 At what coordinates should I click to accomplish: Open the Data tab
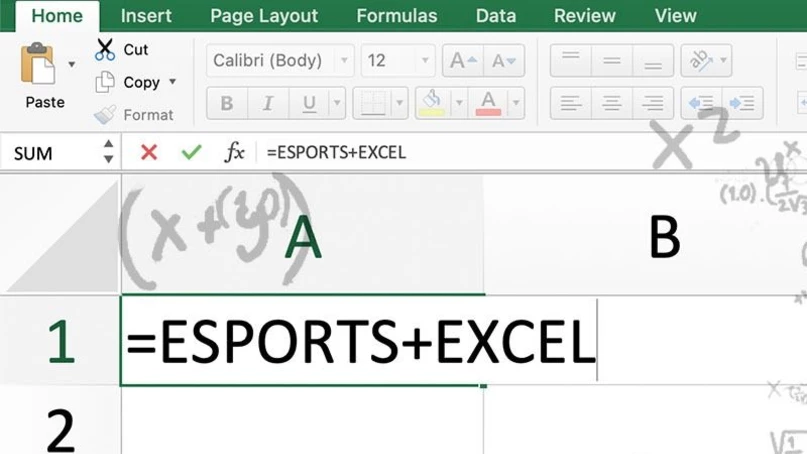click(x=496, y=16)
